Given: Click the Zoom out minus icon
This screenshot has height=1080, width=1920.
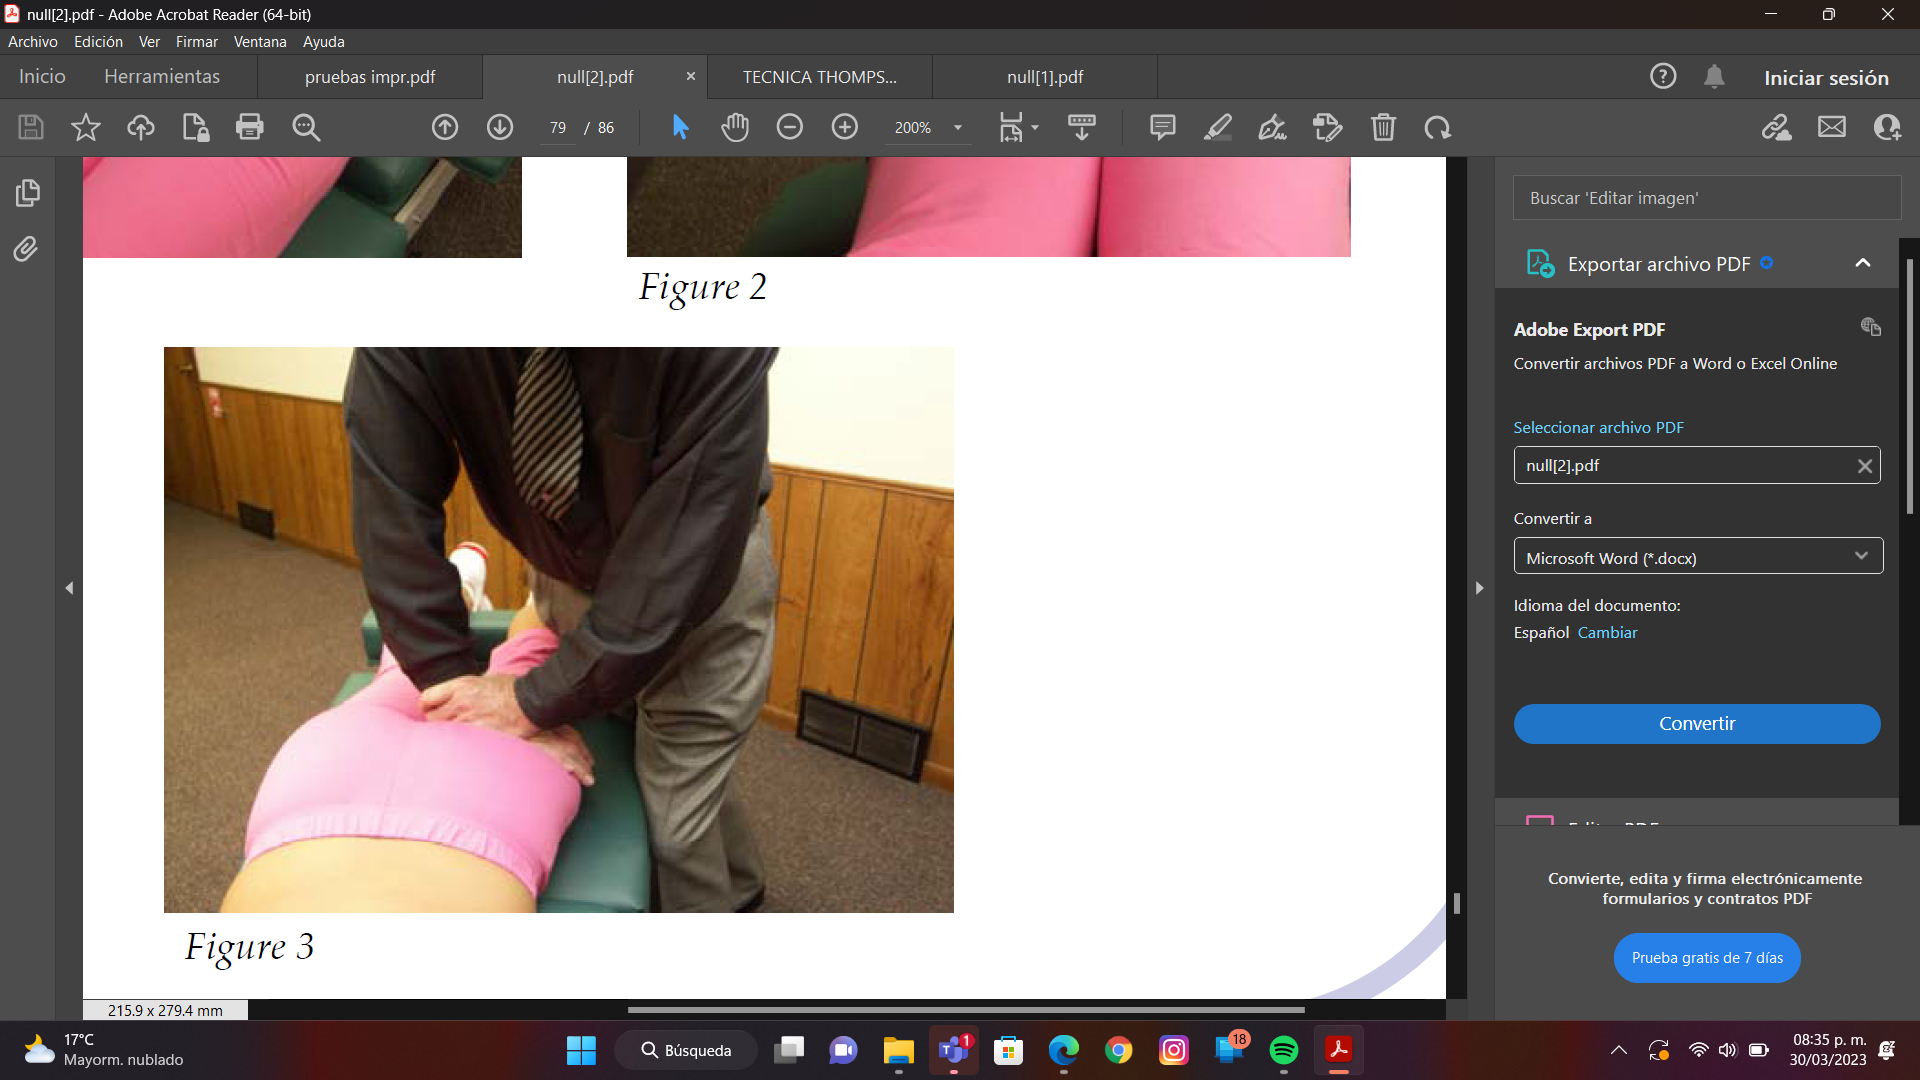Looking at the screenshot, I should click(x=790, y=127).
